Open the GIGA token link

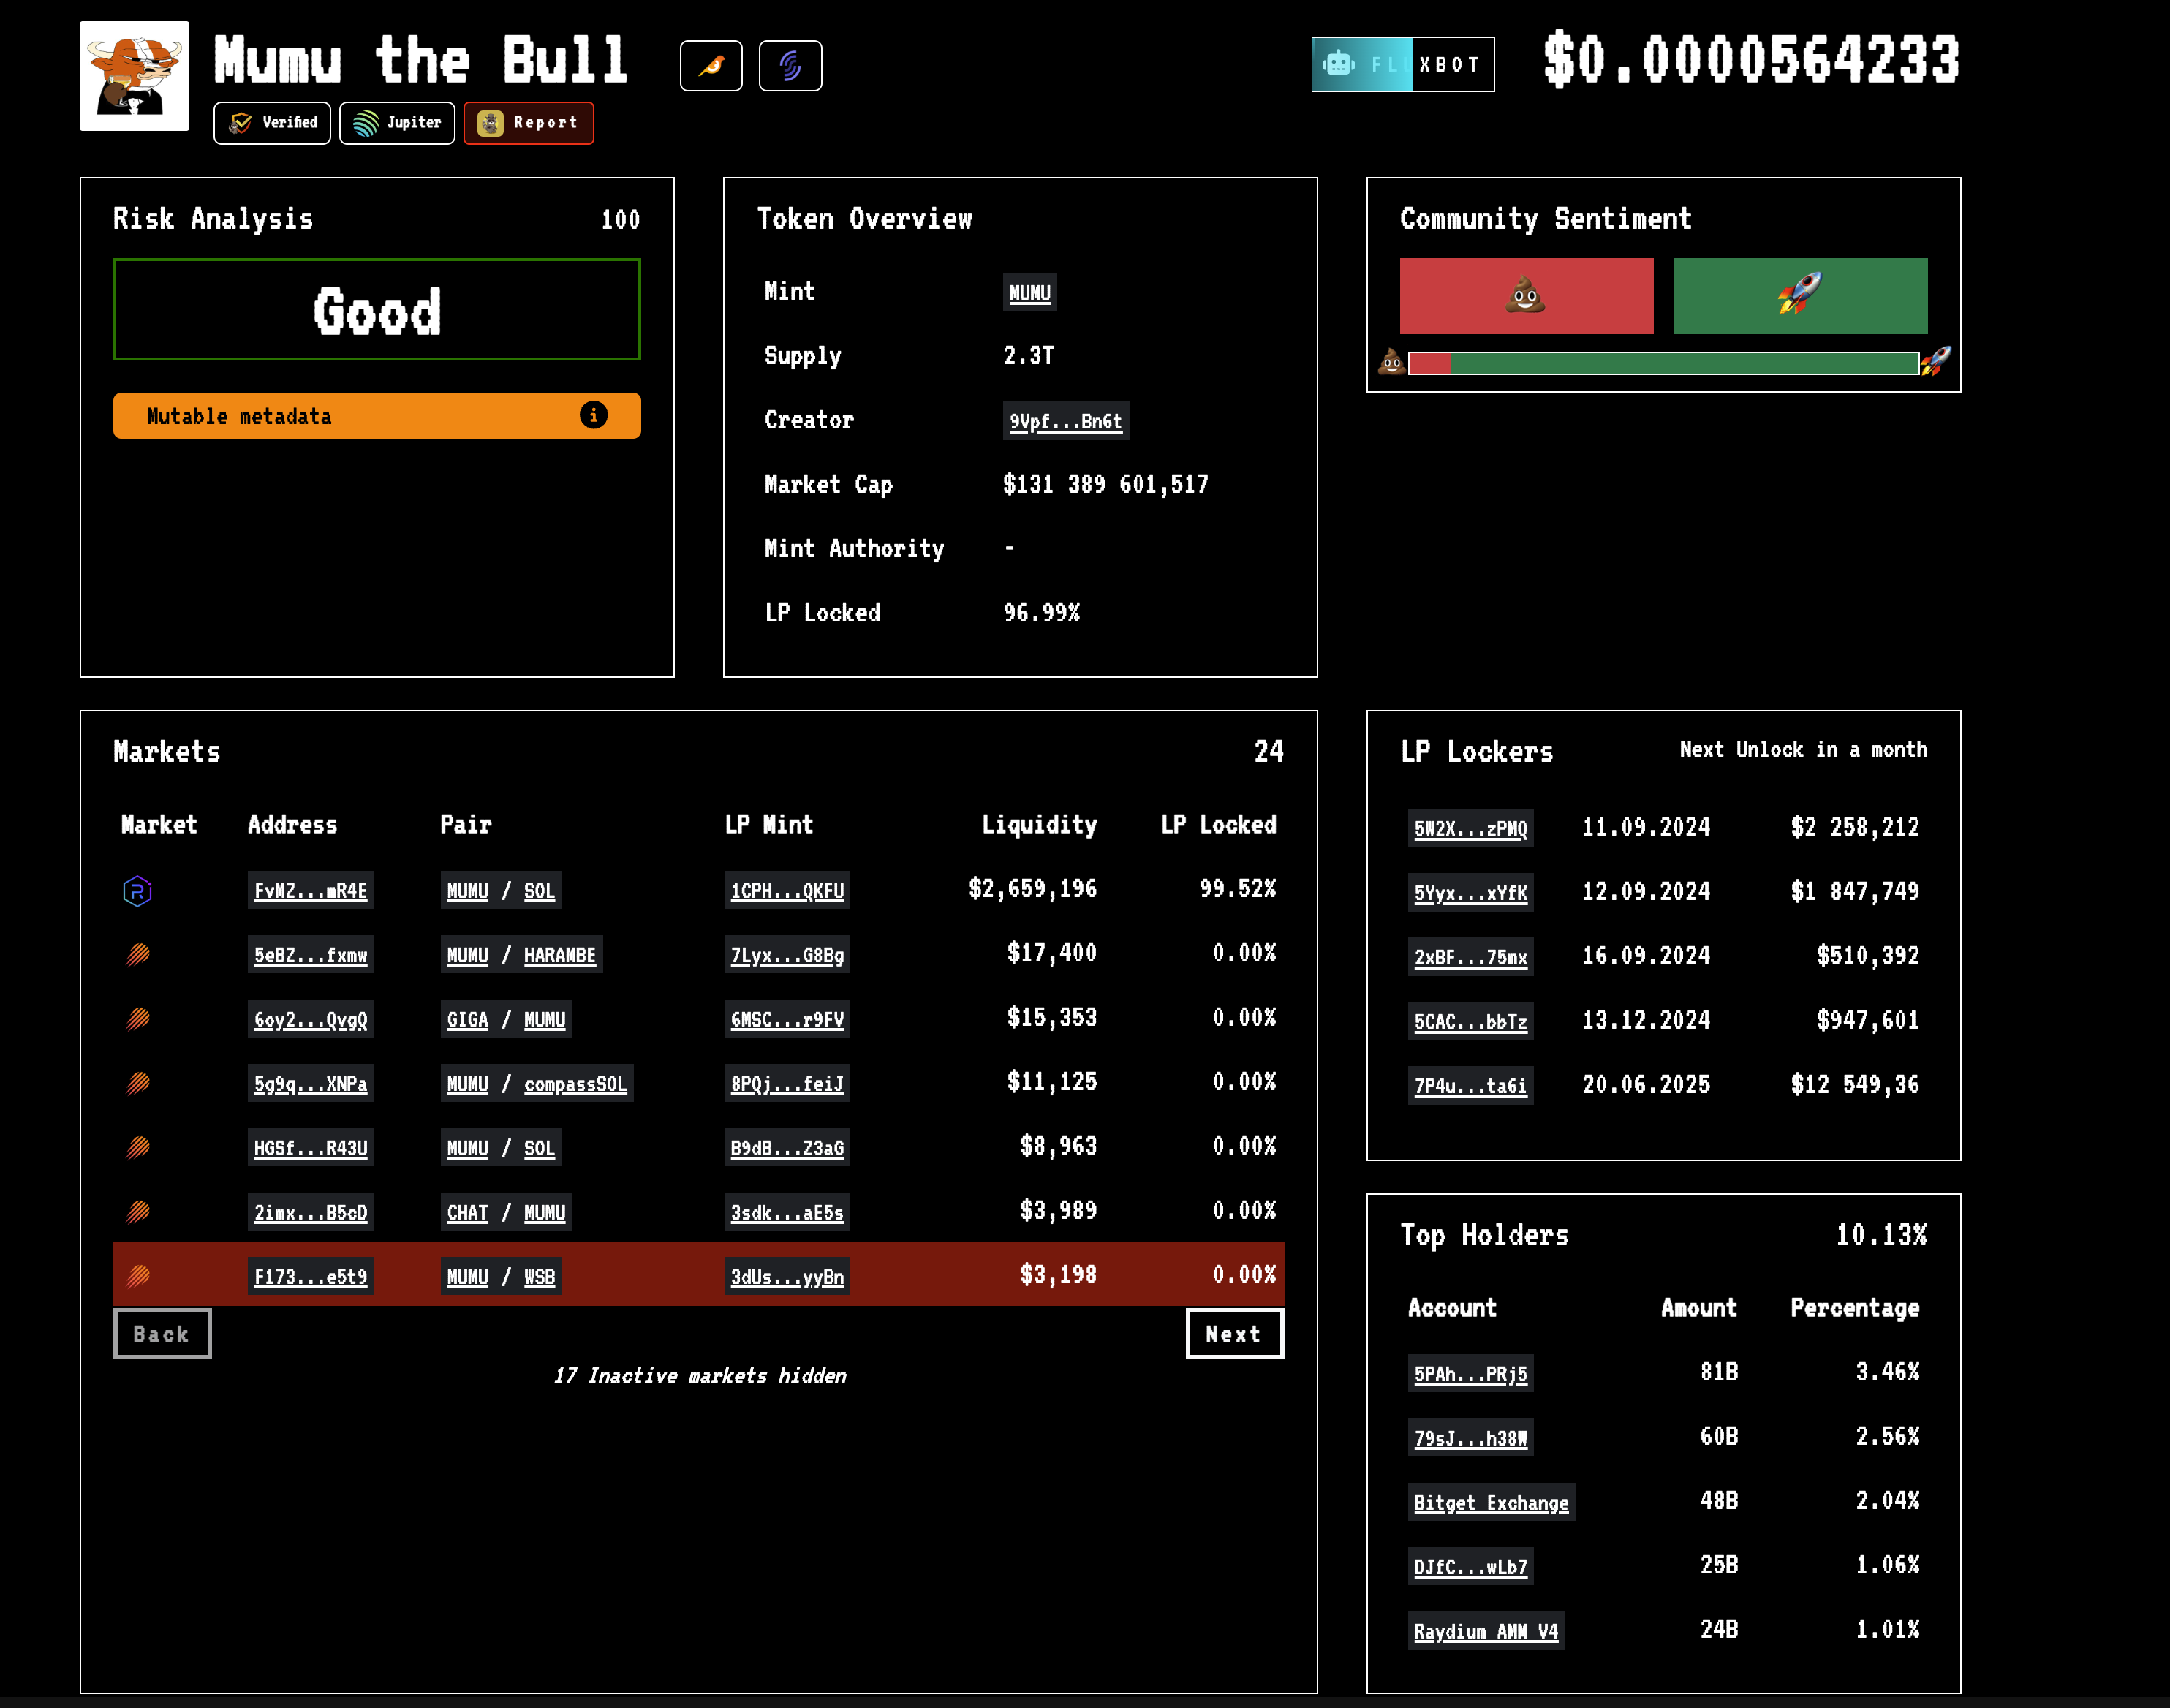tap(467, 1019)
